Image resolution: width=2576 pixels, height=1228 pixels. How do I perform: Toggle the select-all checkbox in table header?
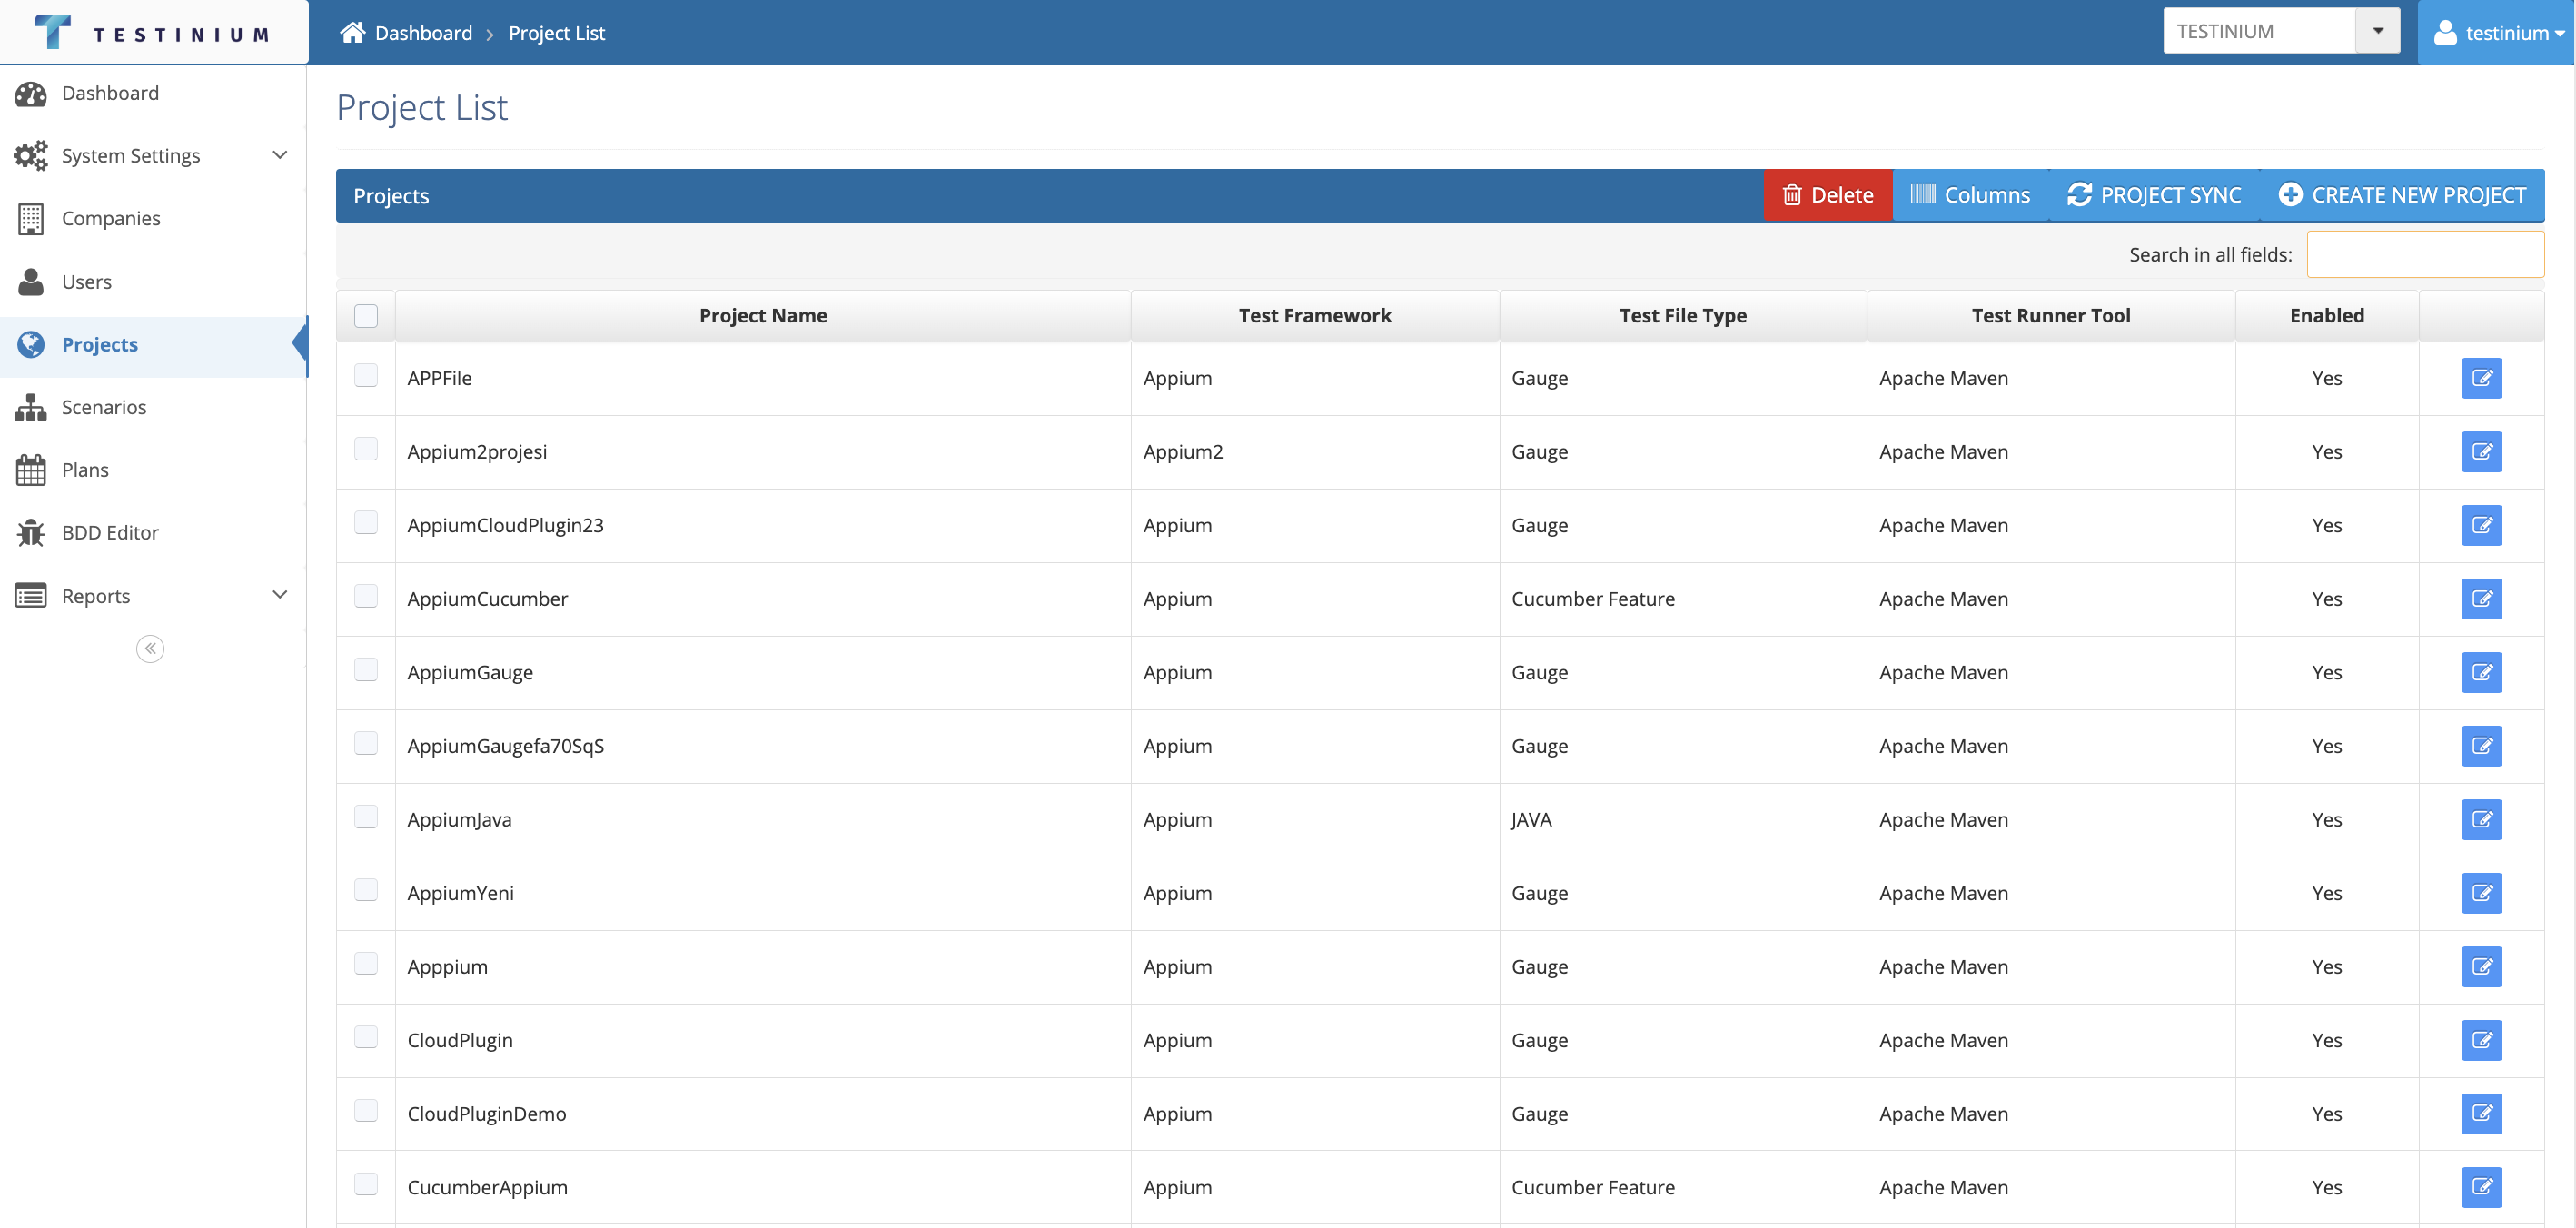point(366,315)
